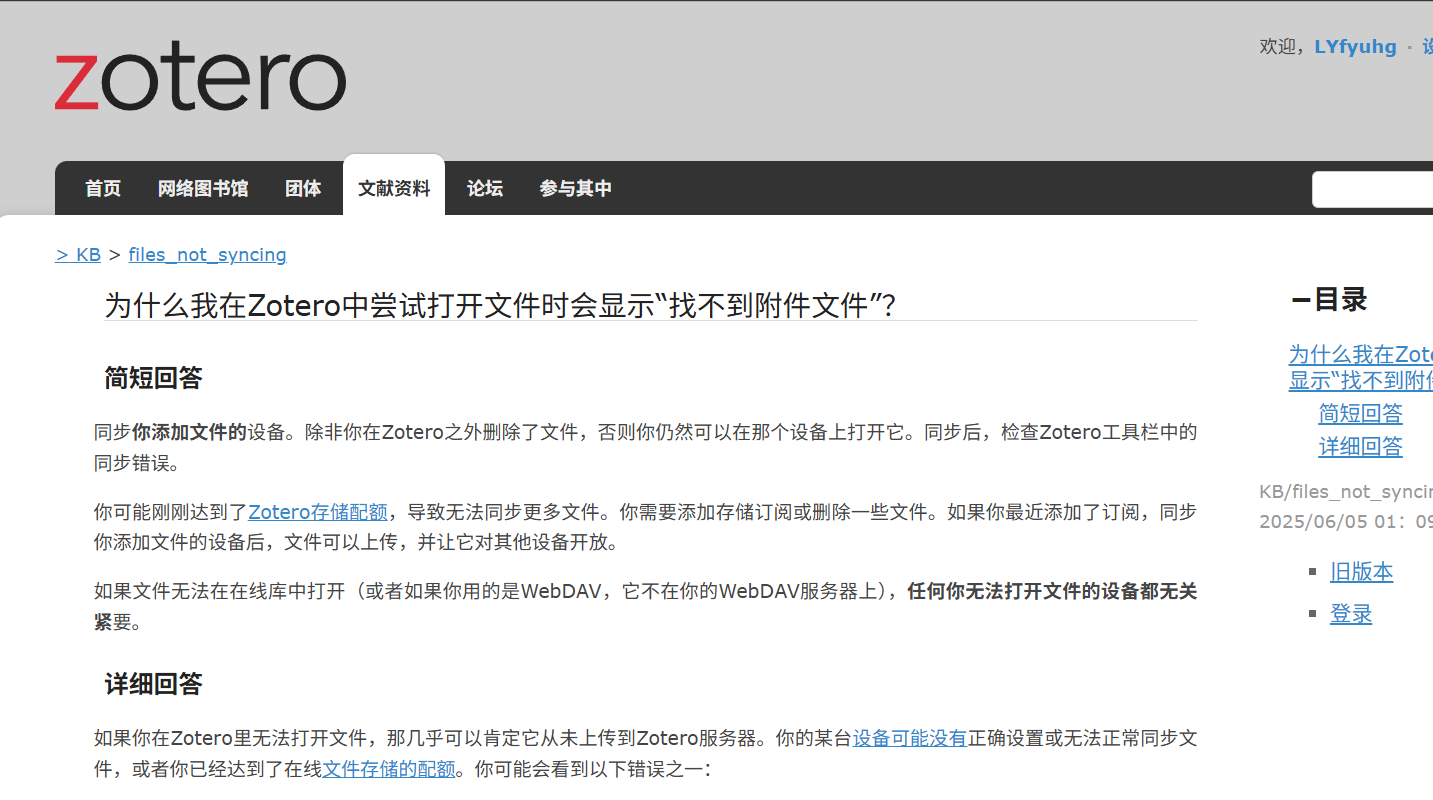Click the username LYfyuhg link

(x=1355, y=46)
